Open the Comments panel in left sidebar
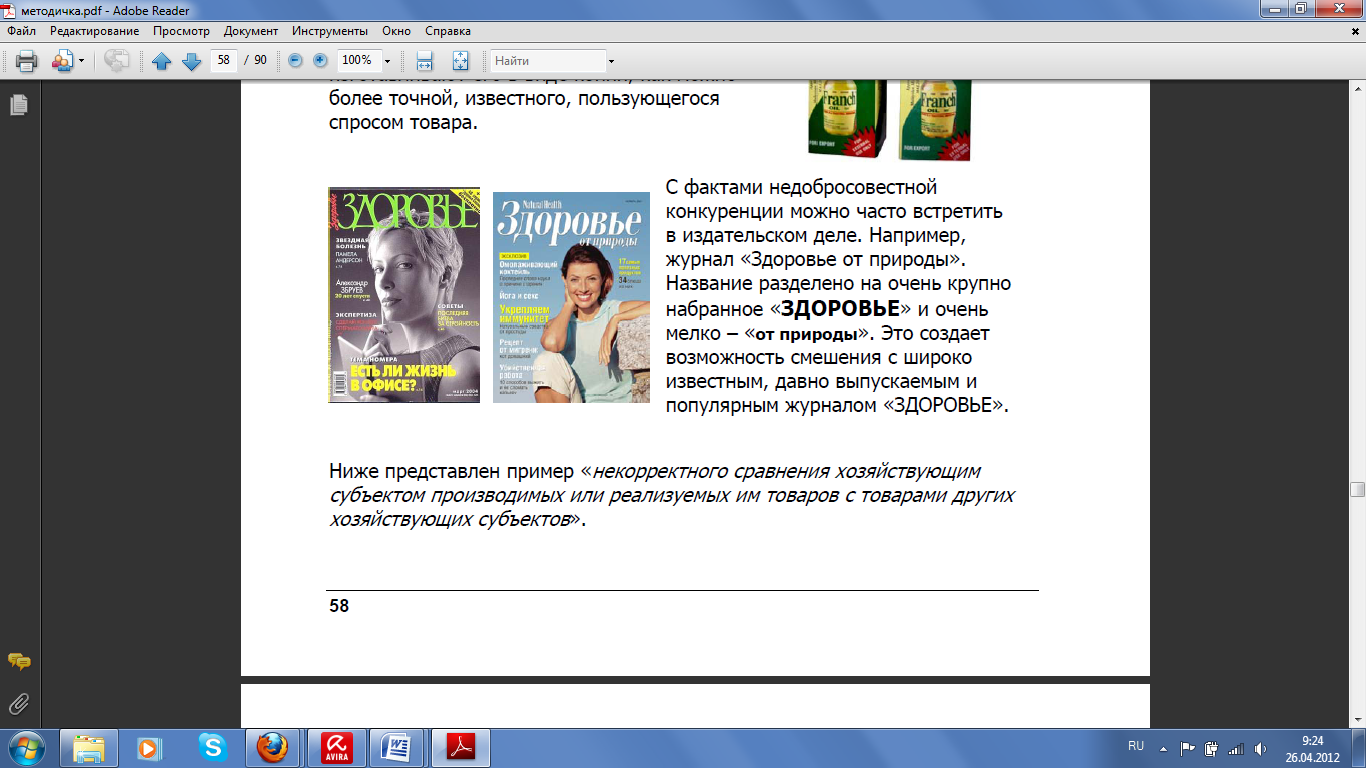Image resolution: width=1366 pixels, height=768 pixels. pos(18,662)
